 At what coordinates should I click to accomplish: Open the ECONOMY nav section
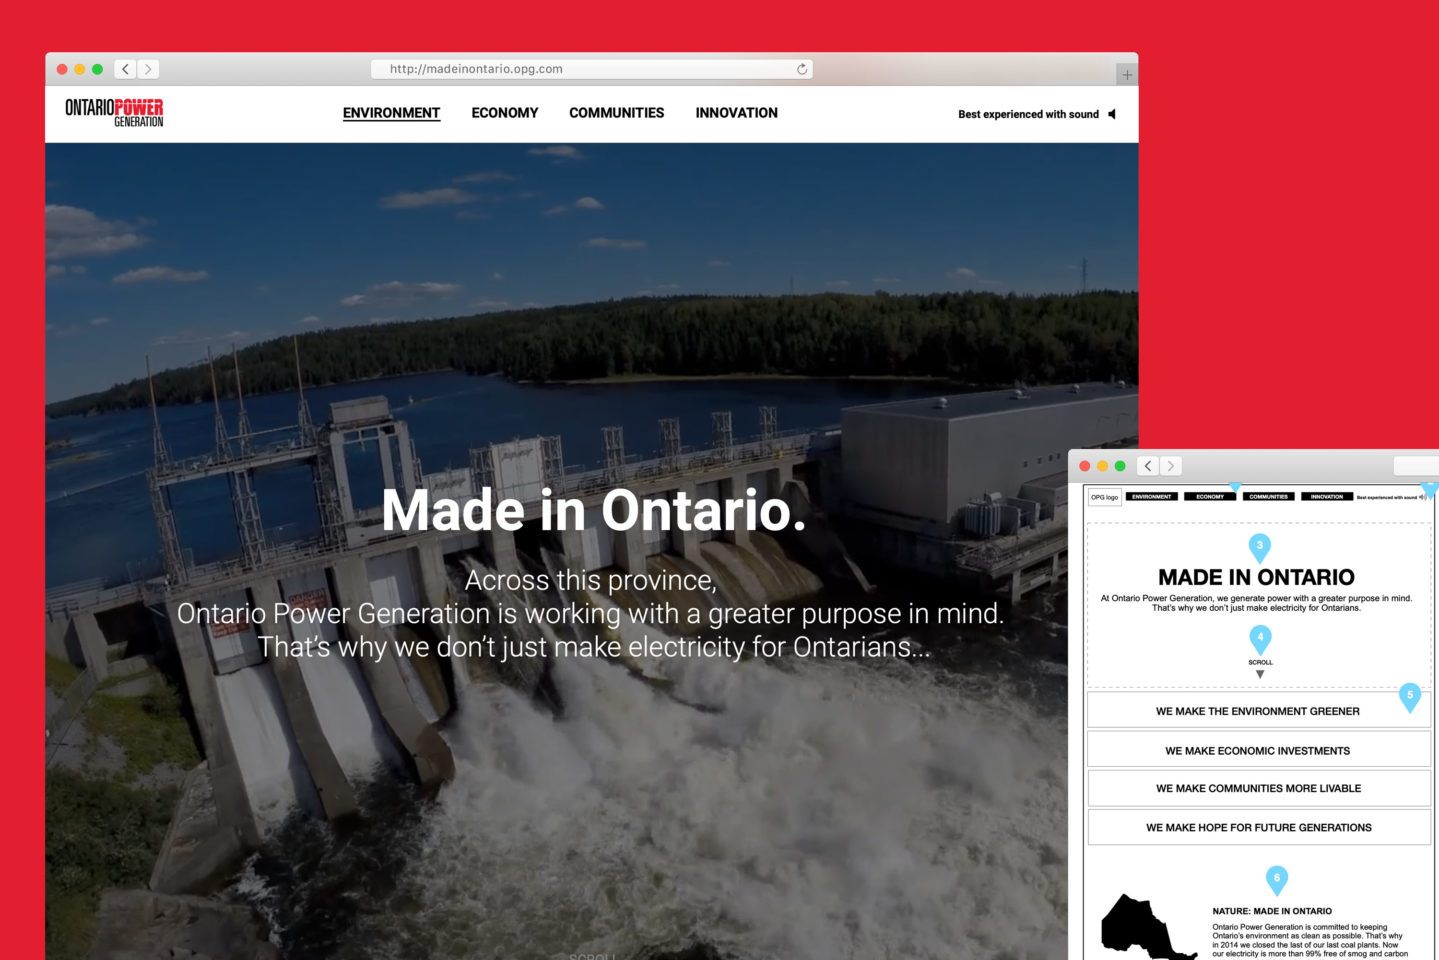(505, 113)
